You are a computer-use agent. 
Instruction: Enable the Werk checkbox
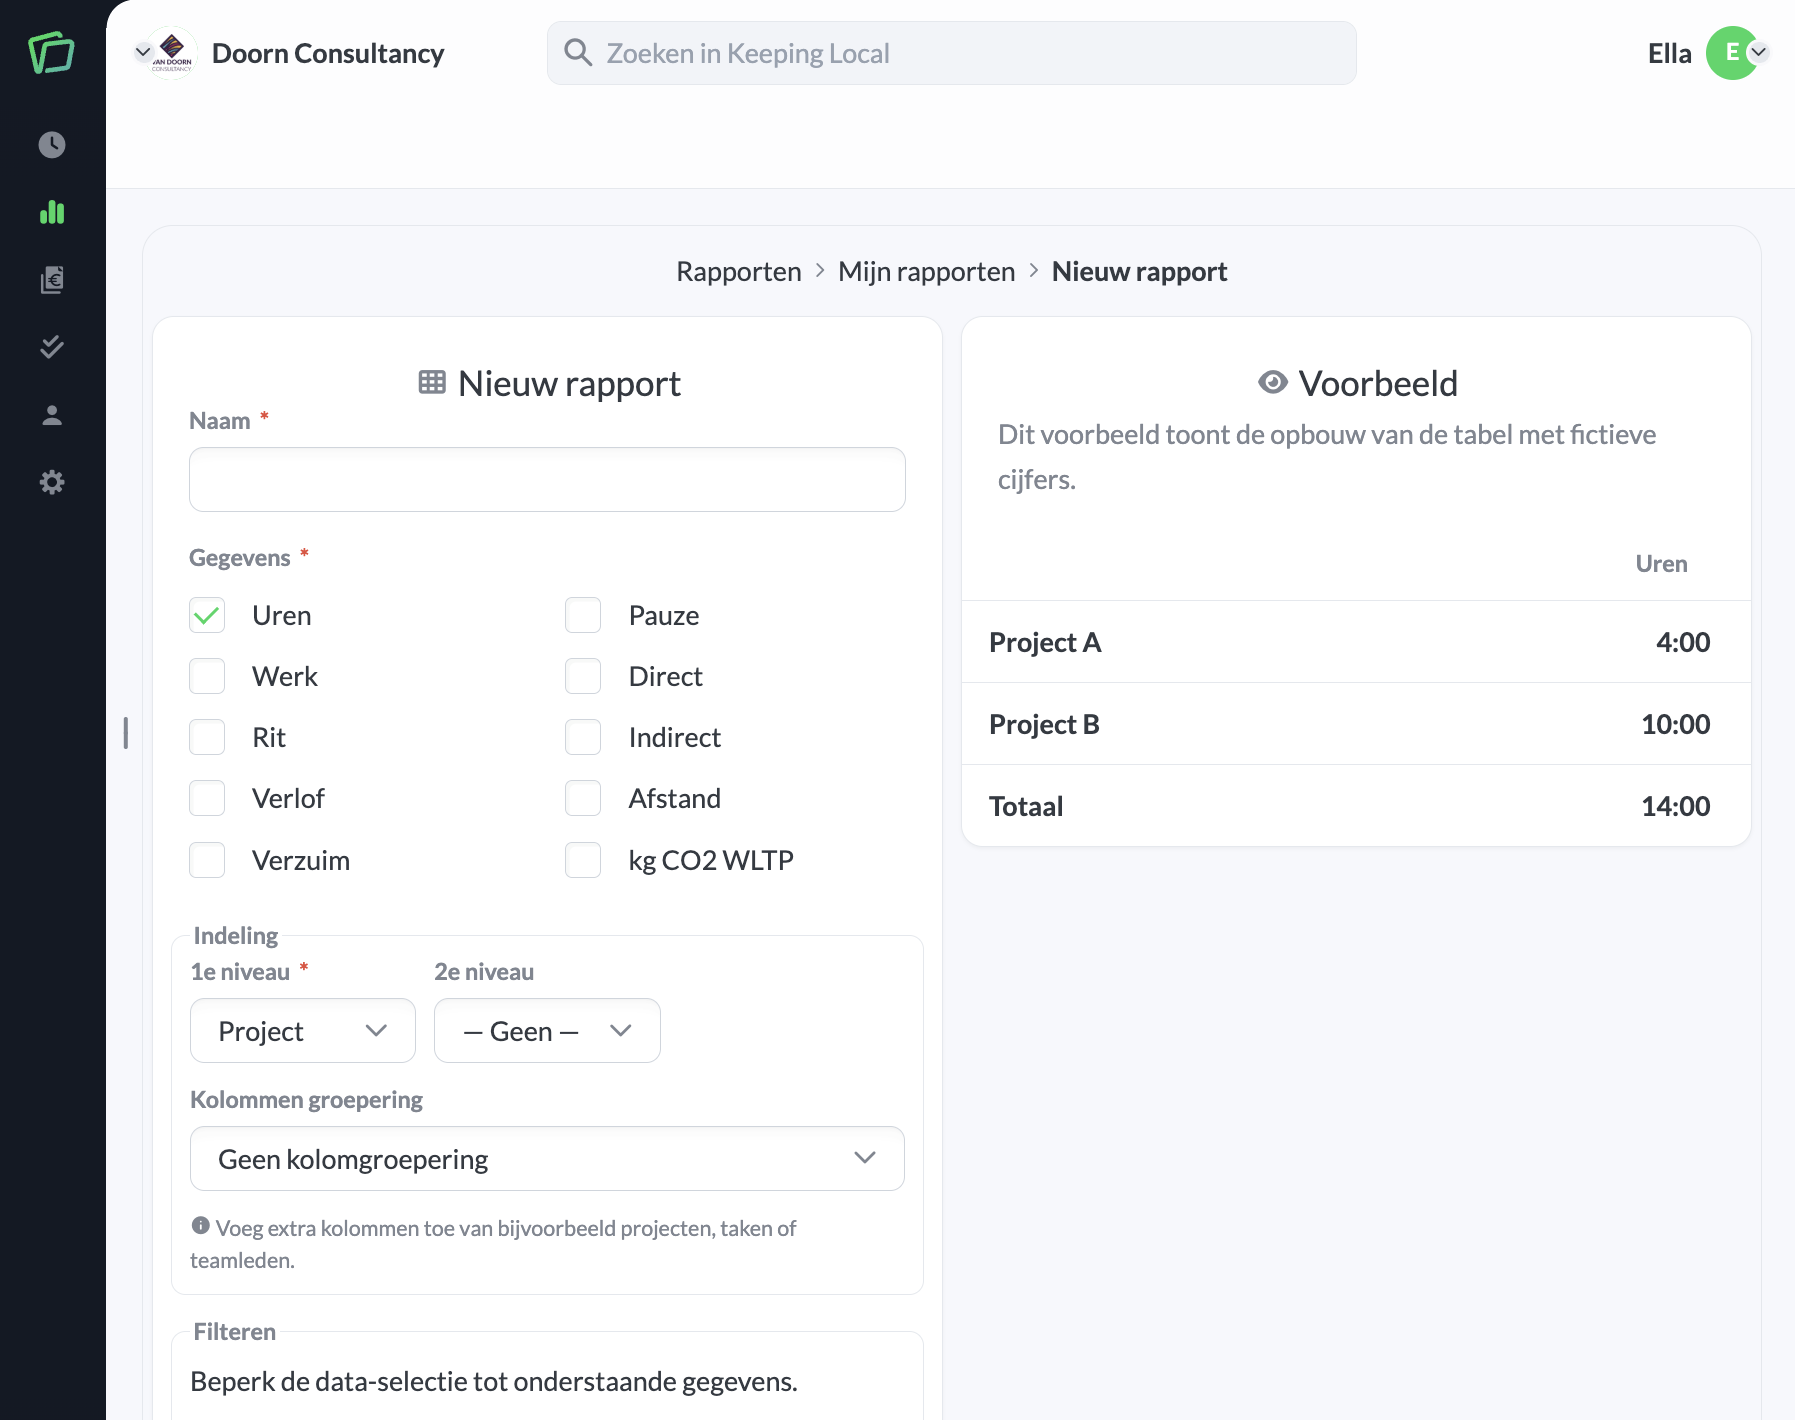point(207,676)
